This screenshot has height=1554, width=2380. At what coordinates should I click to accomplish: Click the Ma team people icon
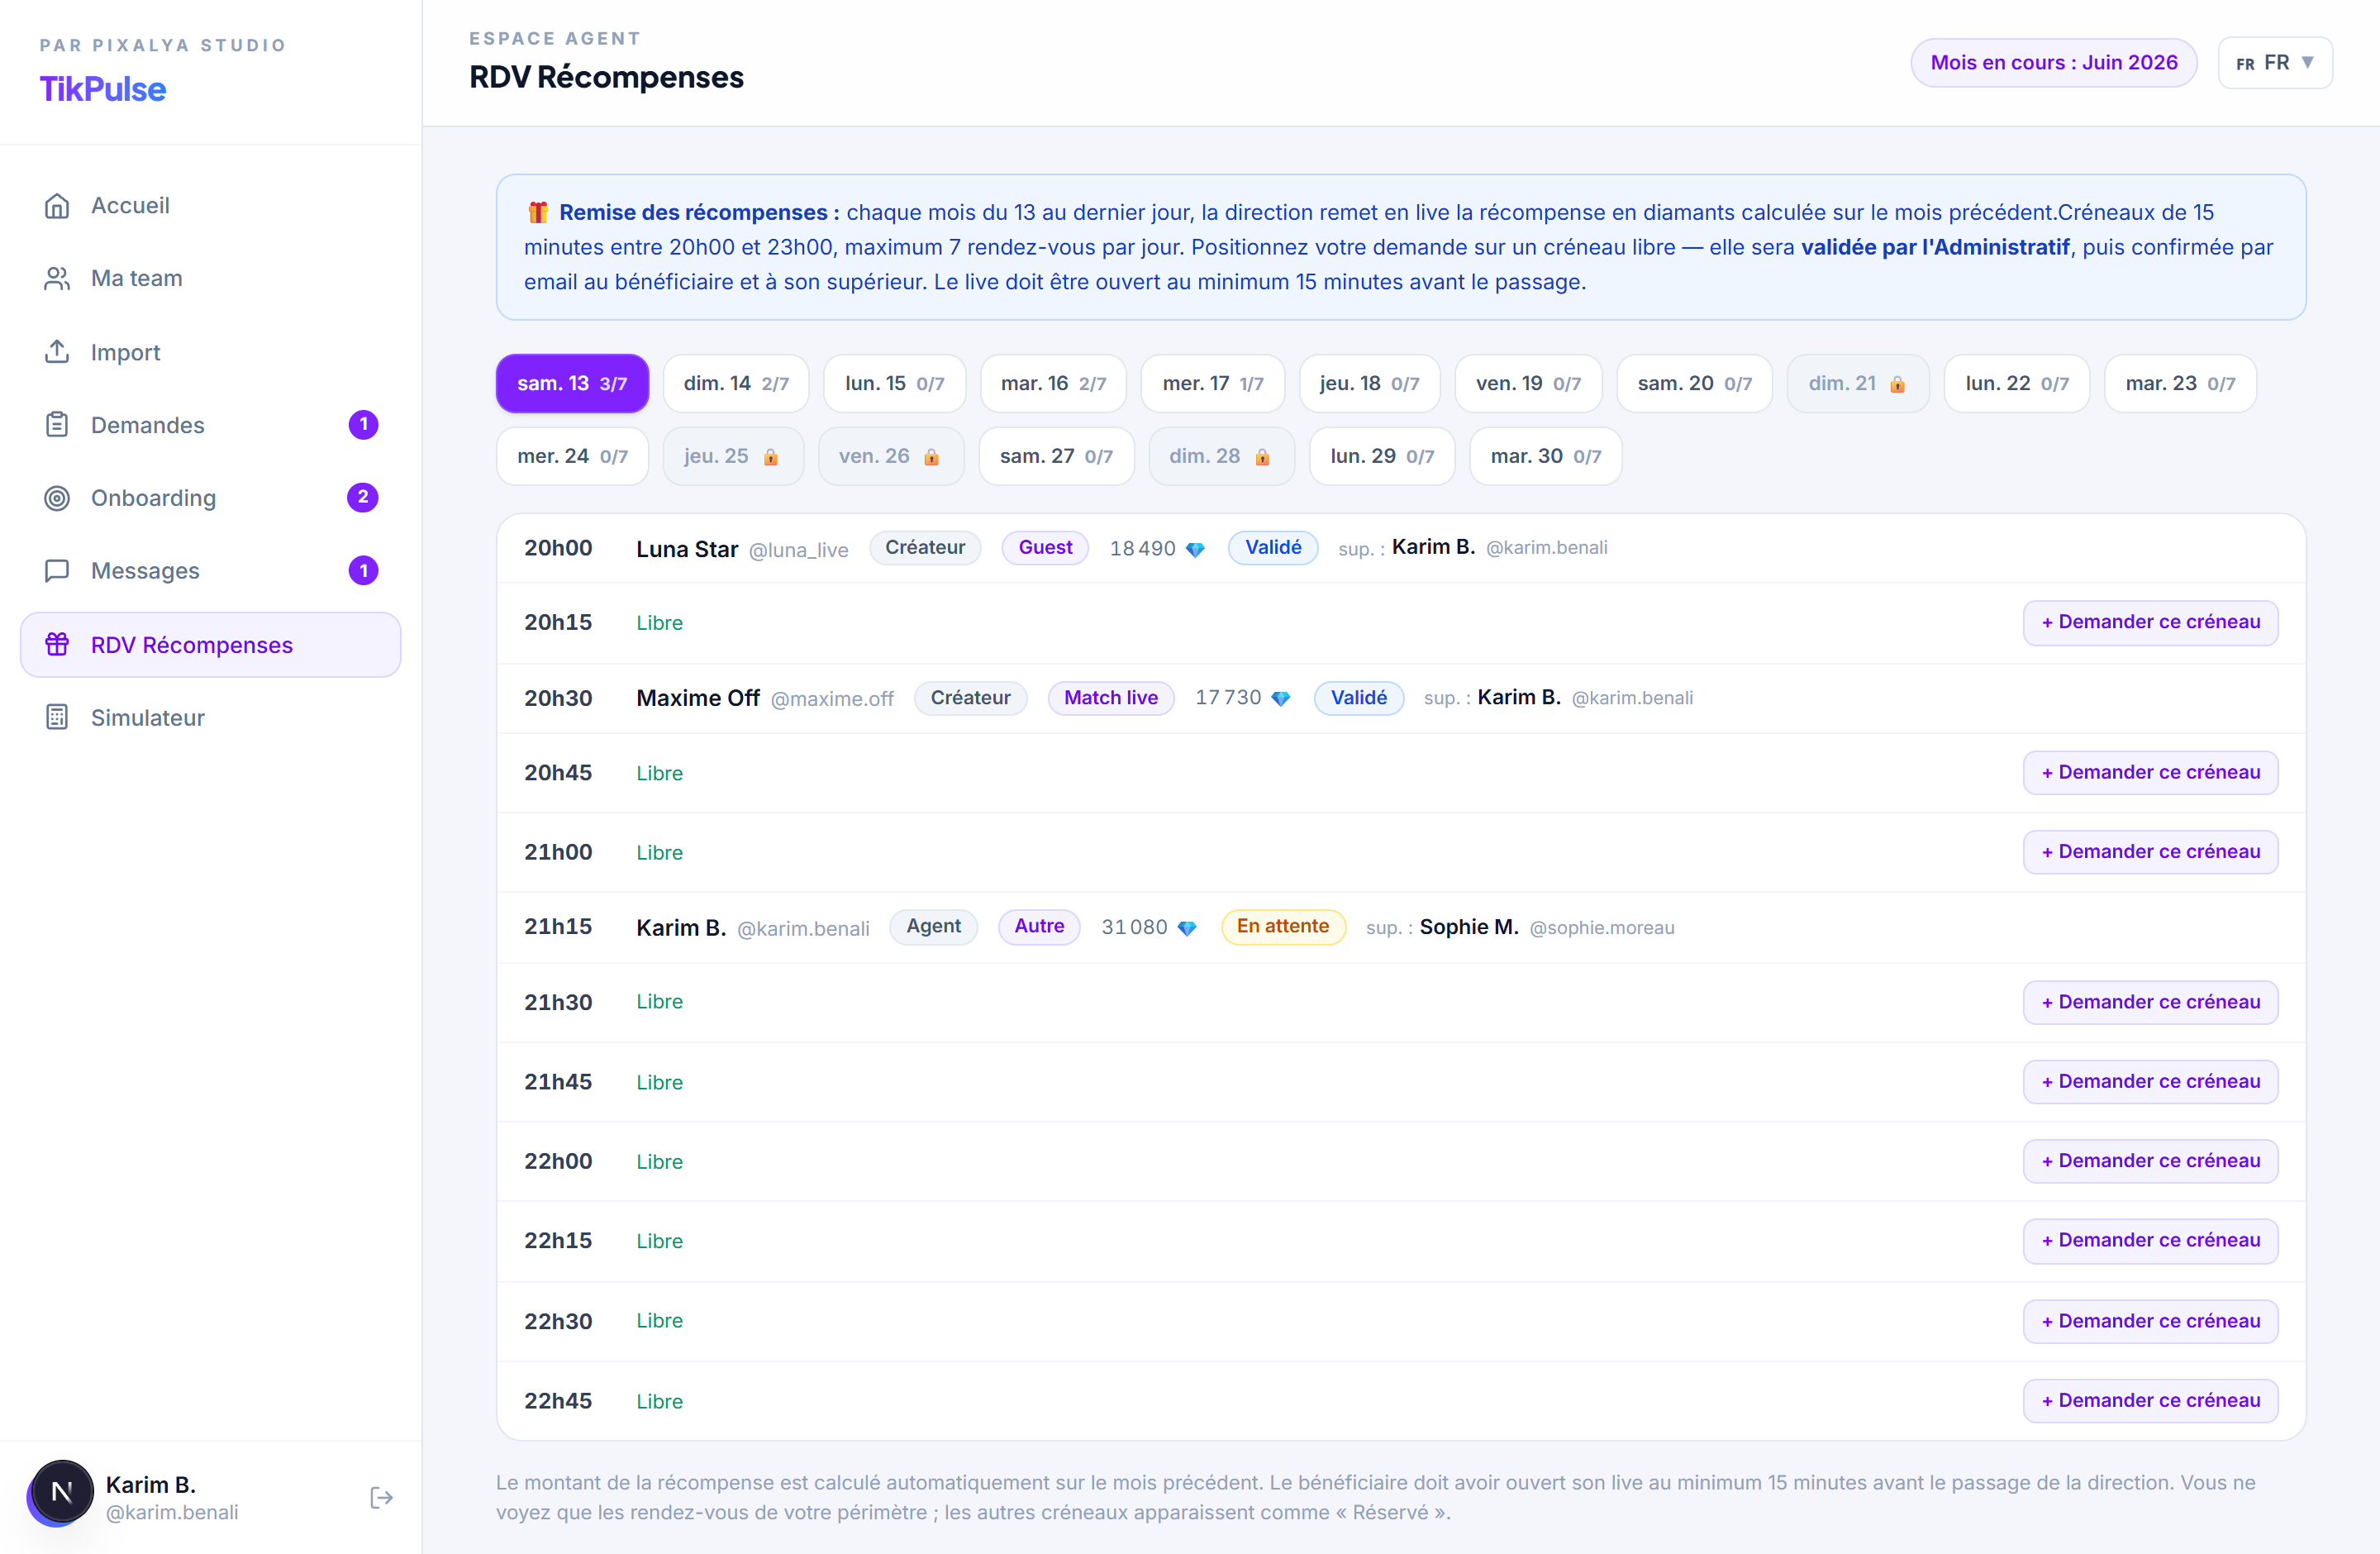coord(57,279)
